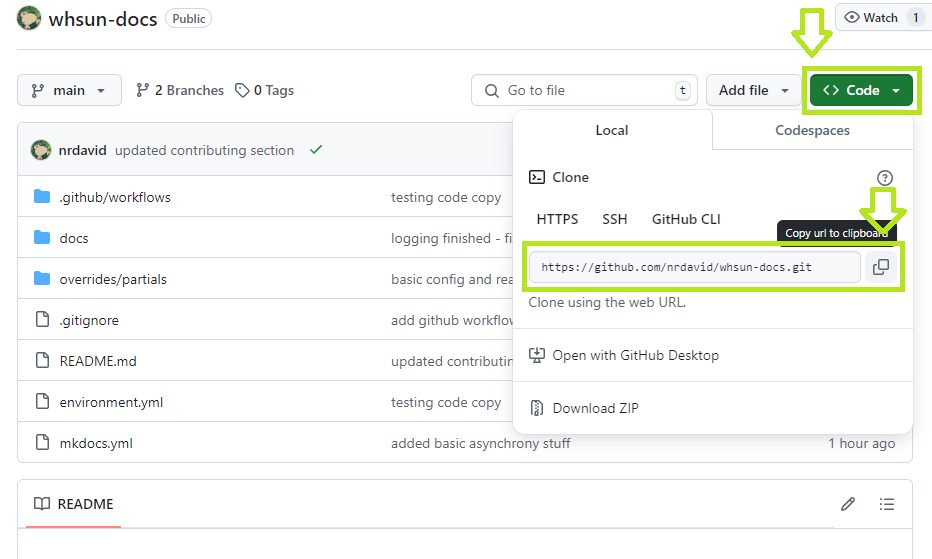Open the nrdavid author link

[x=83, y=150]
